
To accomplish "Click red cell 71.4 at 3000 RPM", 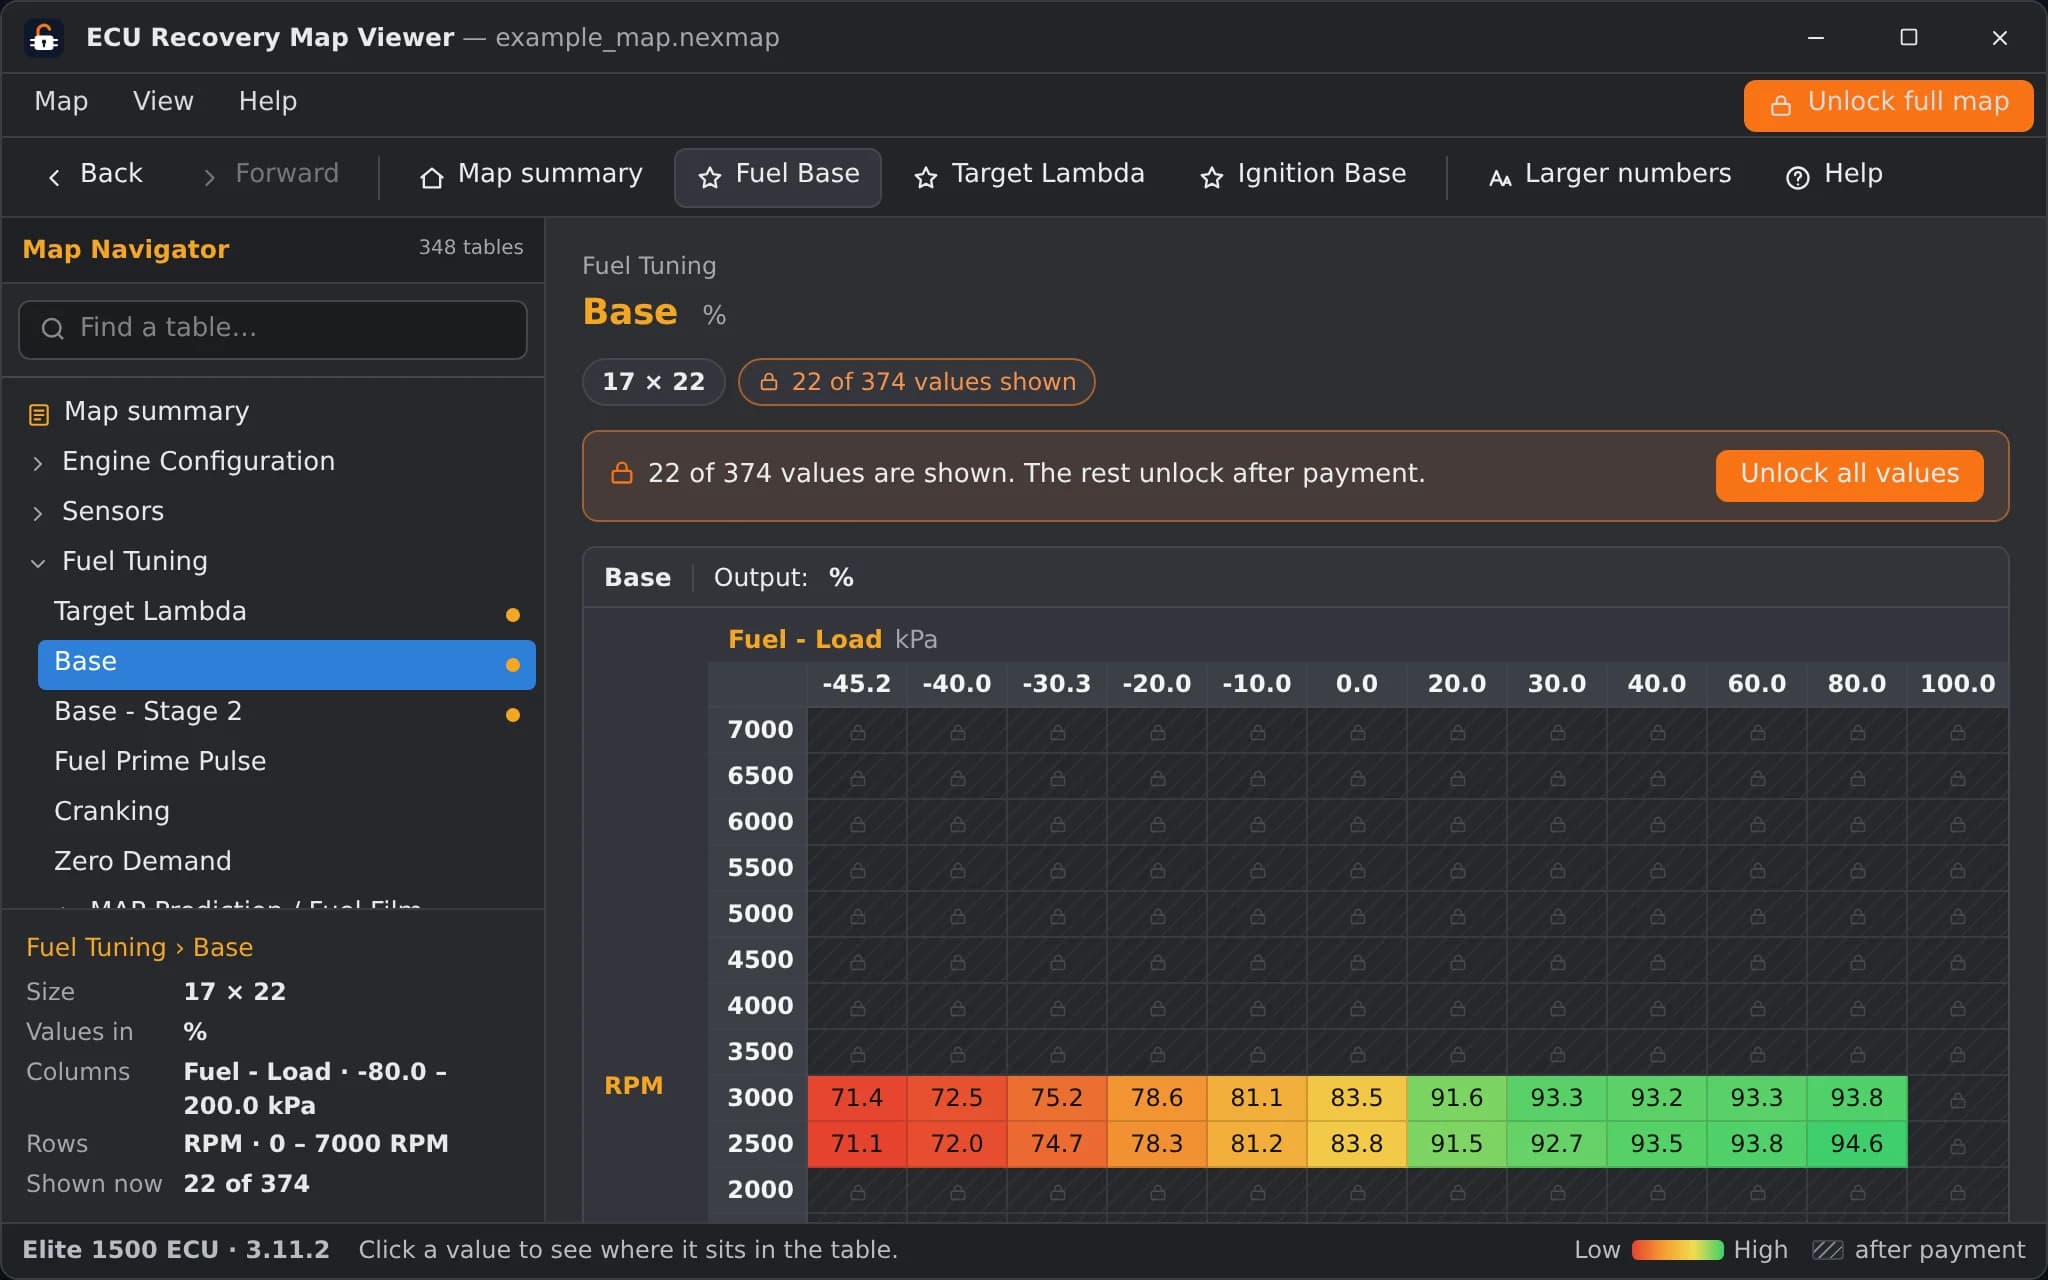I will [x=857, y=1098].
